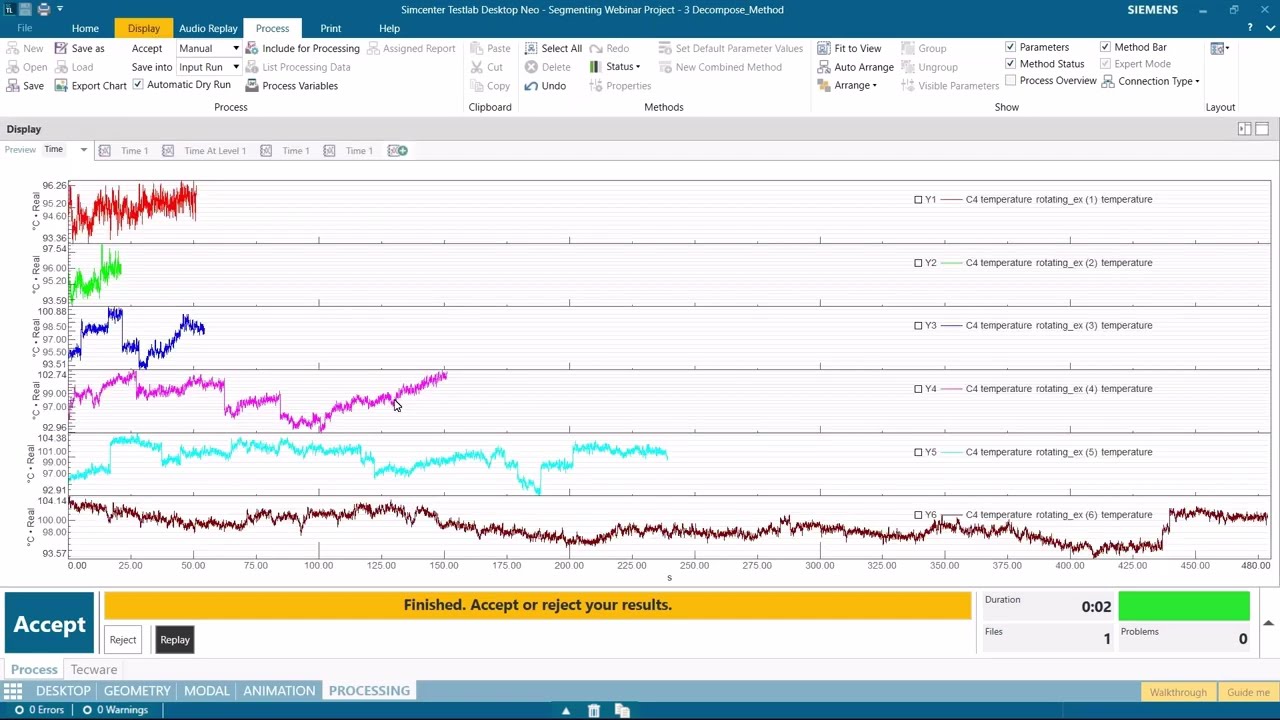Click the split display layout icon
The image size is (1280, 720).
coord(1244,129)
